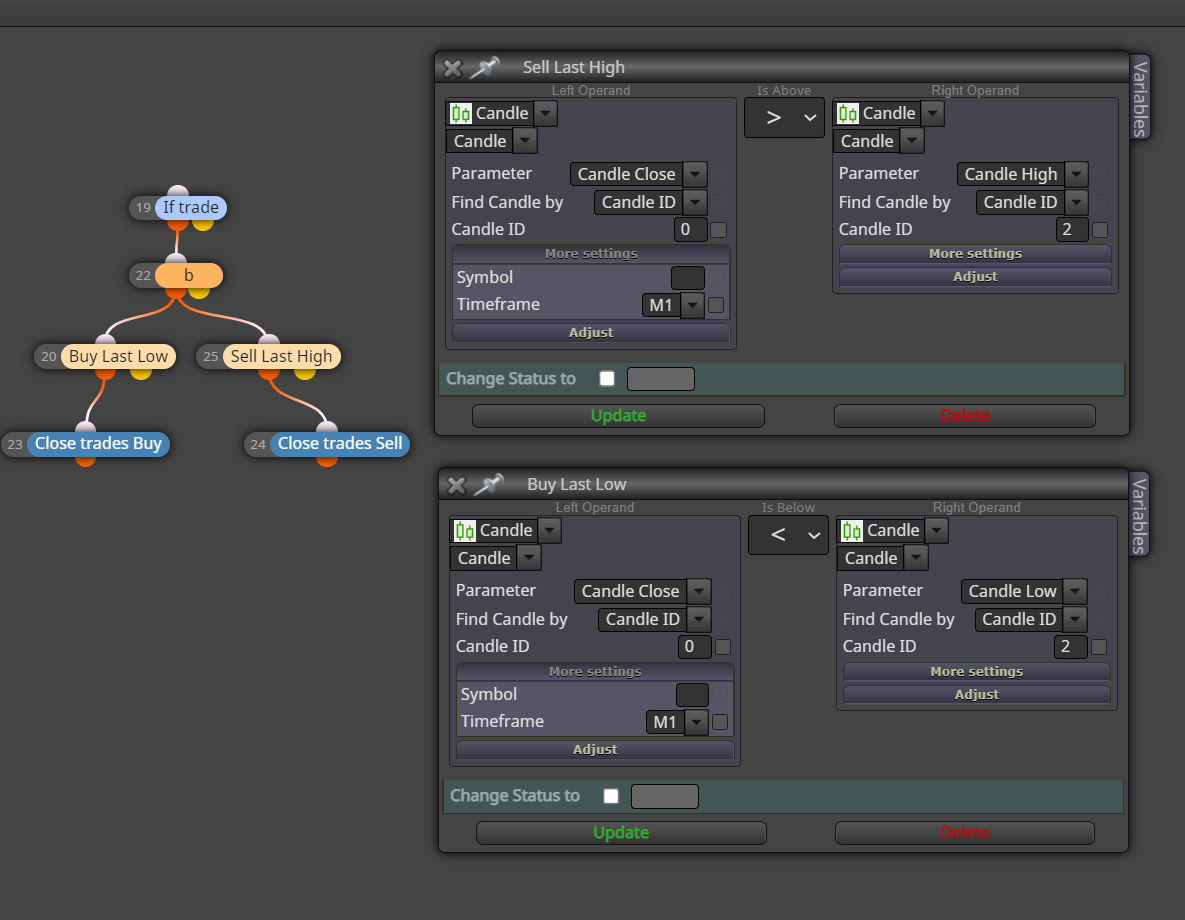Enable Change Status to in Buy Last Low
This screenshot has width=1185, height=920.
coord(611,796)
